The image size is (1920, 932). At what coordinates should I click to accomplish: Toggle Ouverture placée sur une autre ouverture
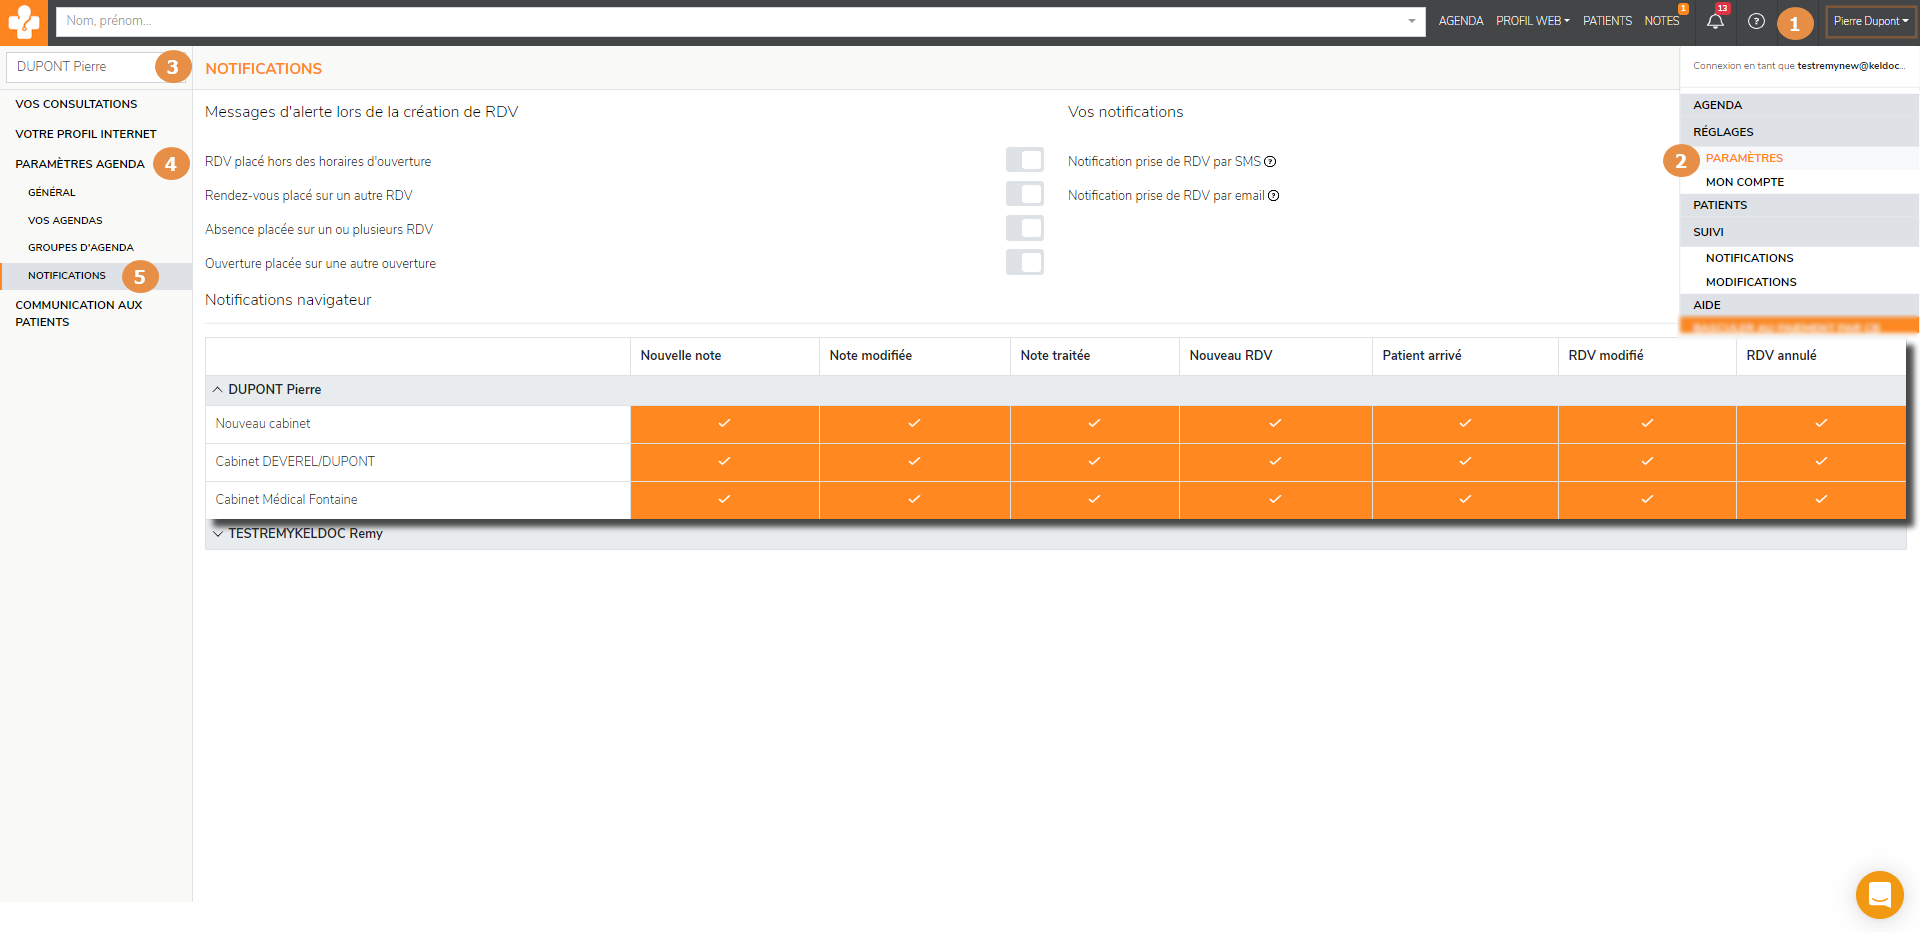coord(1025,262)
